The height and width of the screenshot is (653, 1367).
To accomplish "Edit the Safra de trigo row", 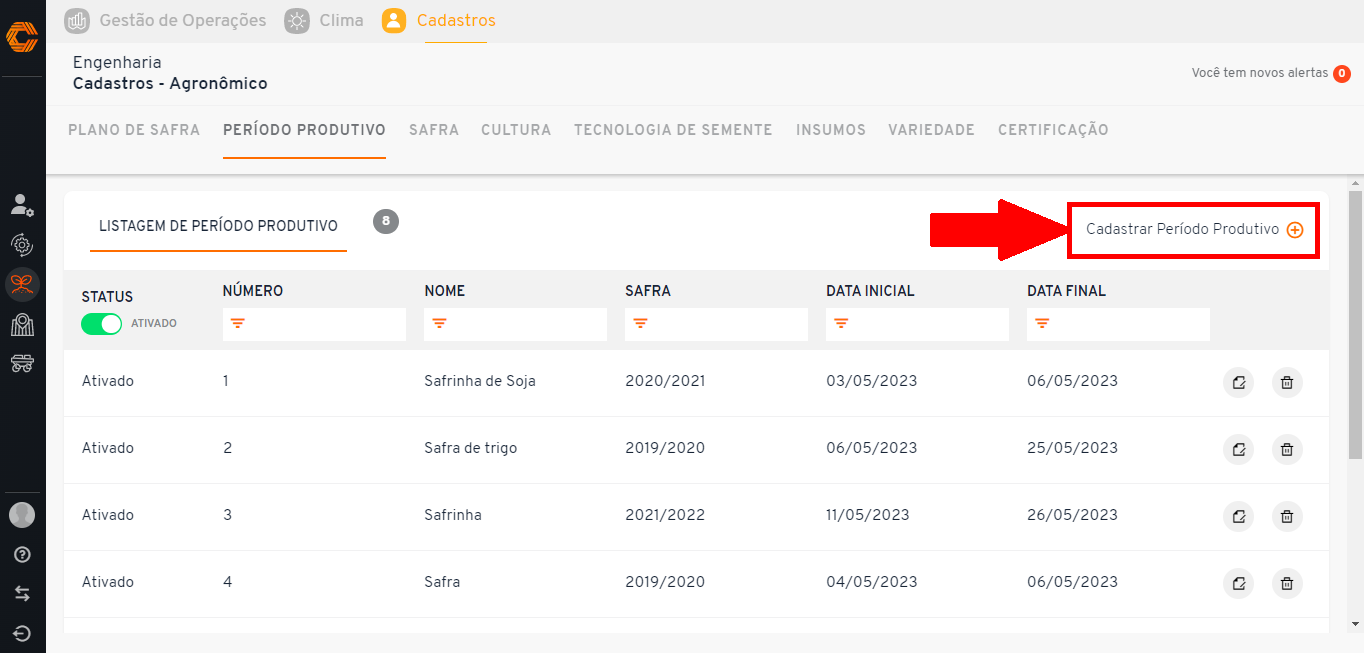I will tap(1239, 449).
